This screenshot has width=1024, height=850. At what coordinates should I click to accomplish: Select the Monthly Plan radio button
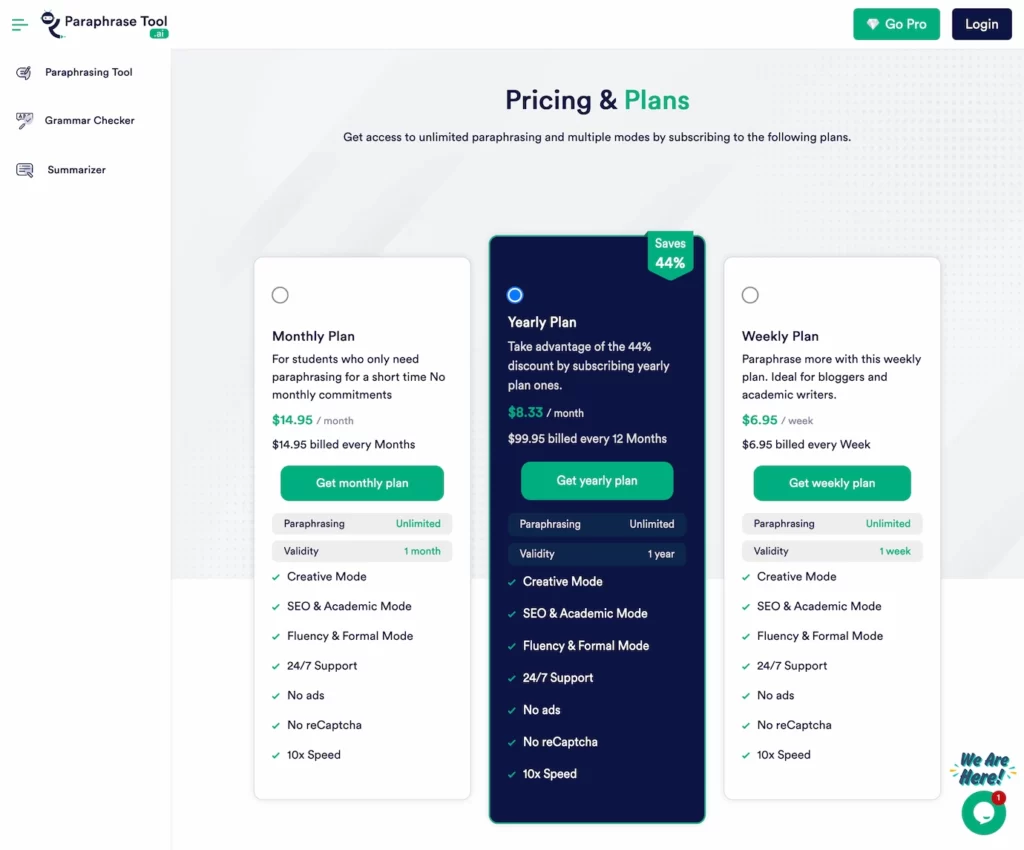(280, 295)
